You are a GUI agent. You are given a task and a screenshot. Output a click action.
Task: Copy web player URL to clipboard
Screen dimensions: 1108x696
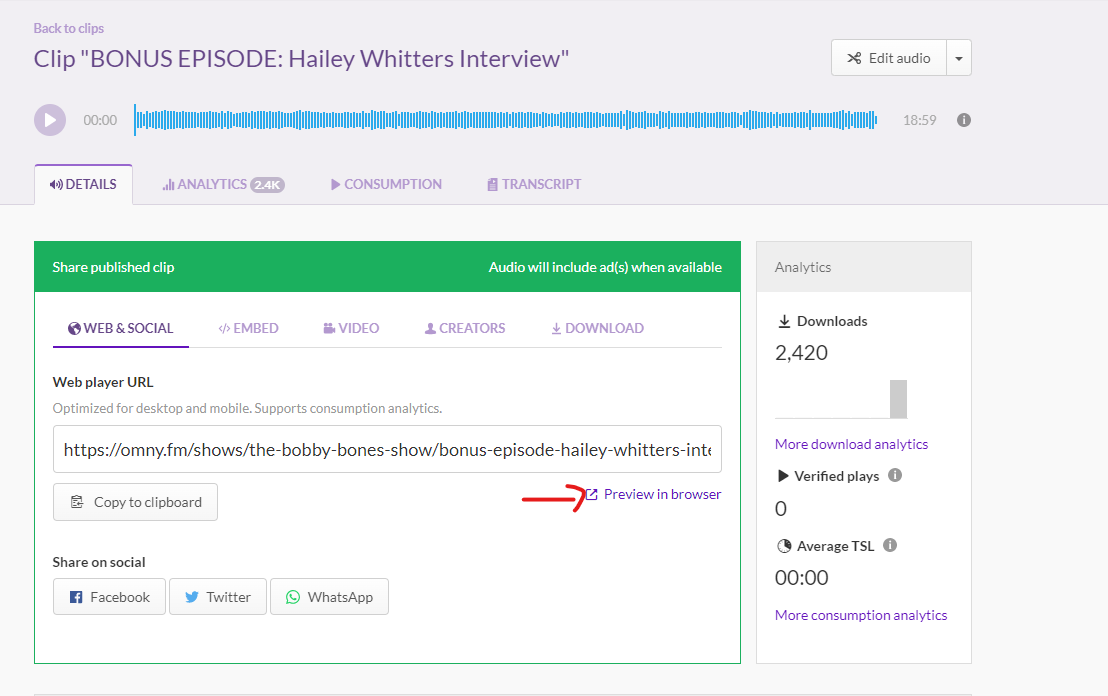tap(135, 502)
